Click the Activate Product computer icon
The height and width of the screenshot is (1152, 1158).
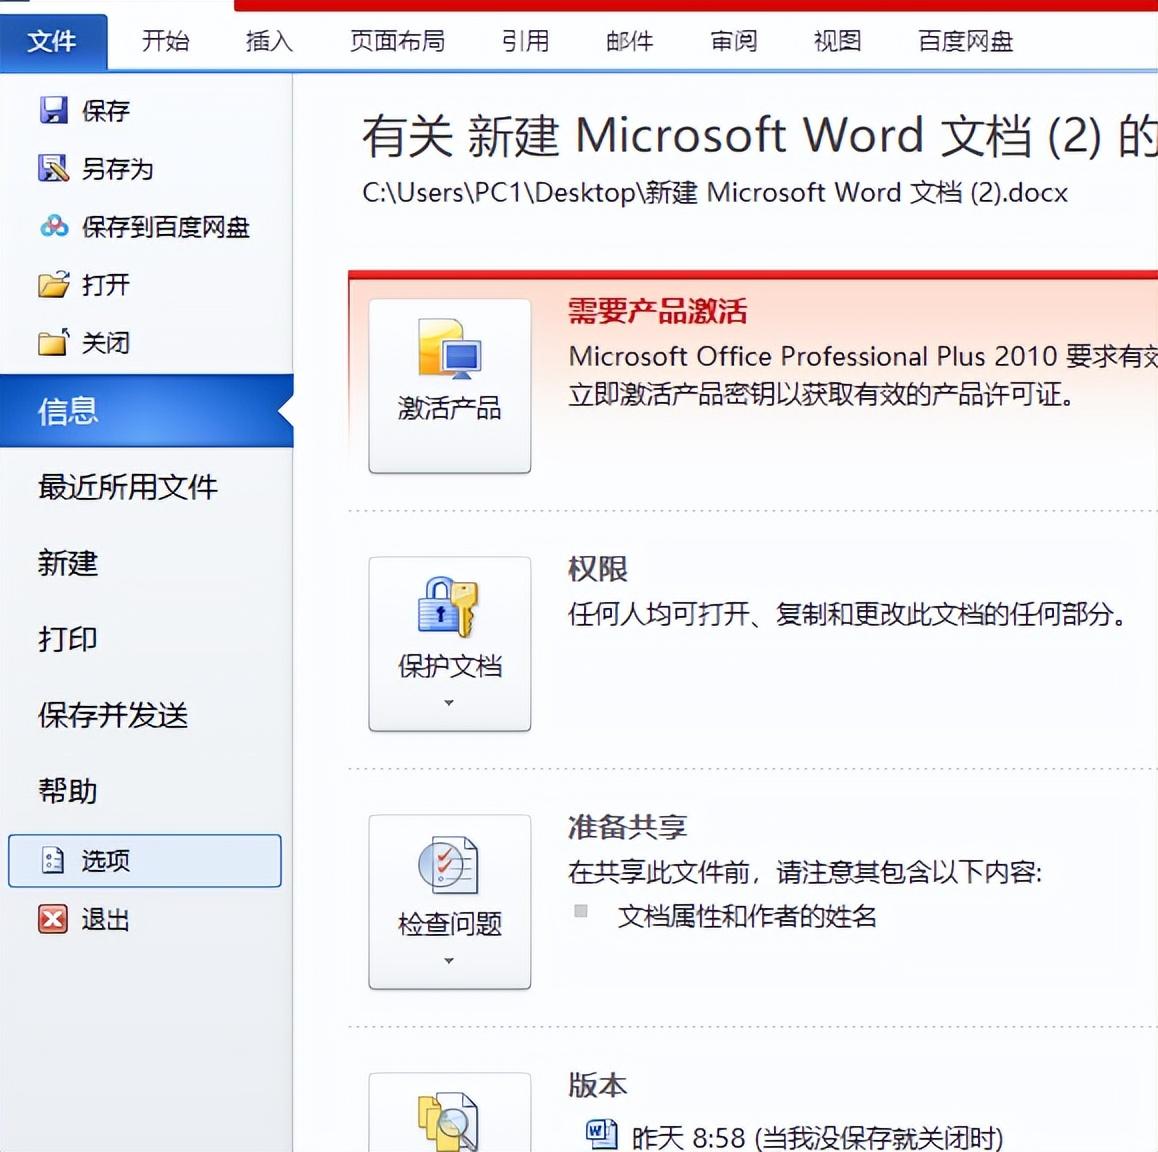(450, 349)
